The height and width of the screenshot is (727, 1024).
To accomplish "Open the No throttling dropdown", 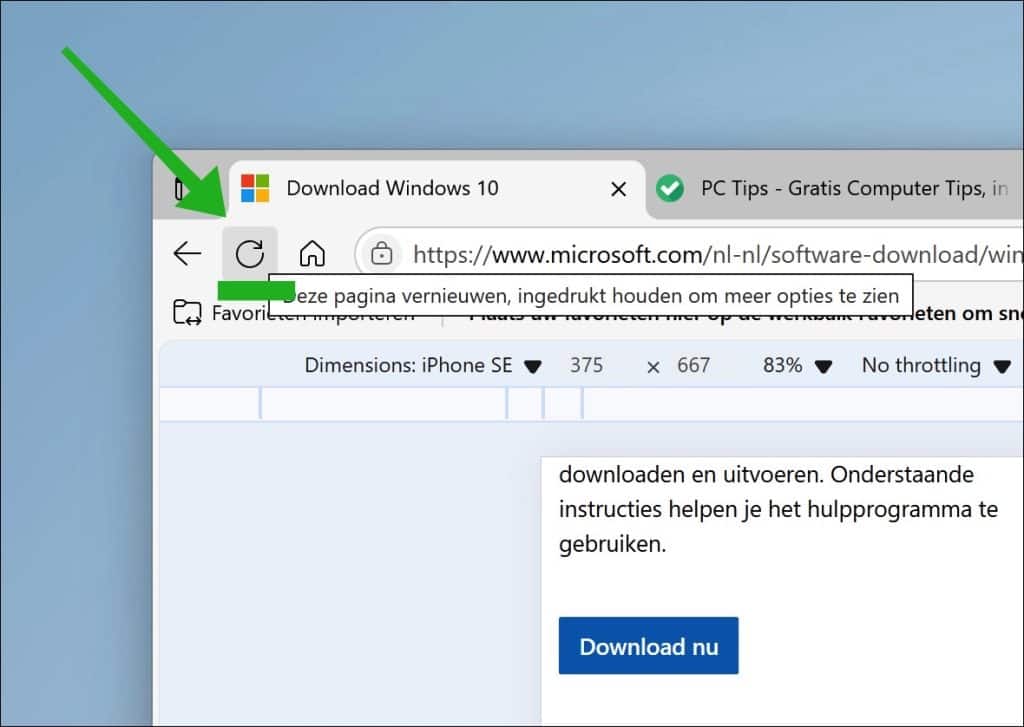I will click(936, 366).
